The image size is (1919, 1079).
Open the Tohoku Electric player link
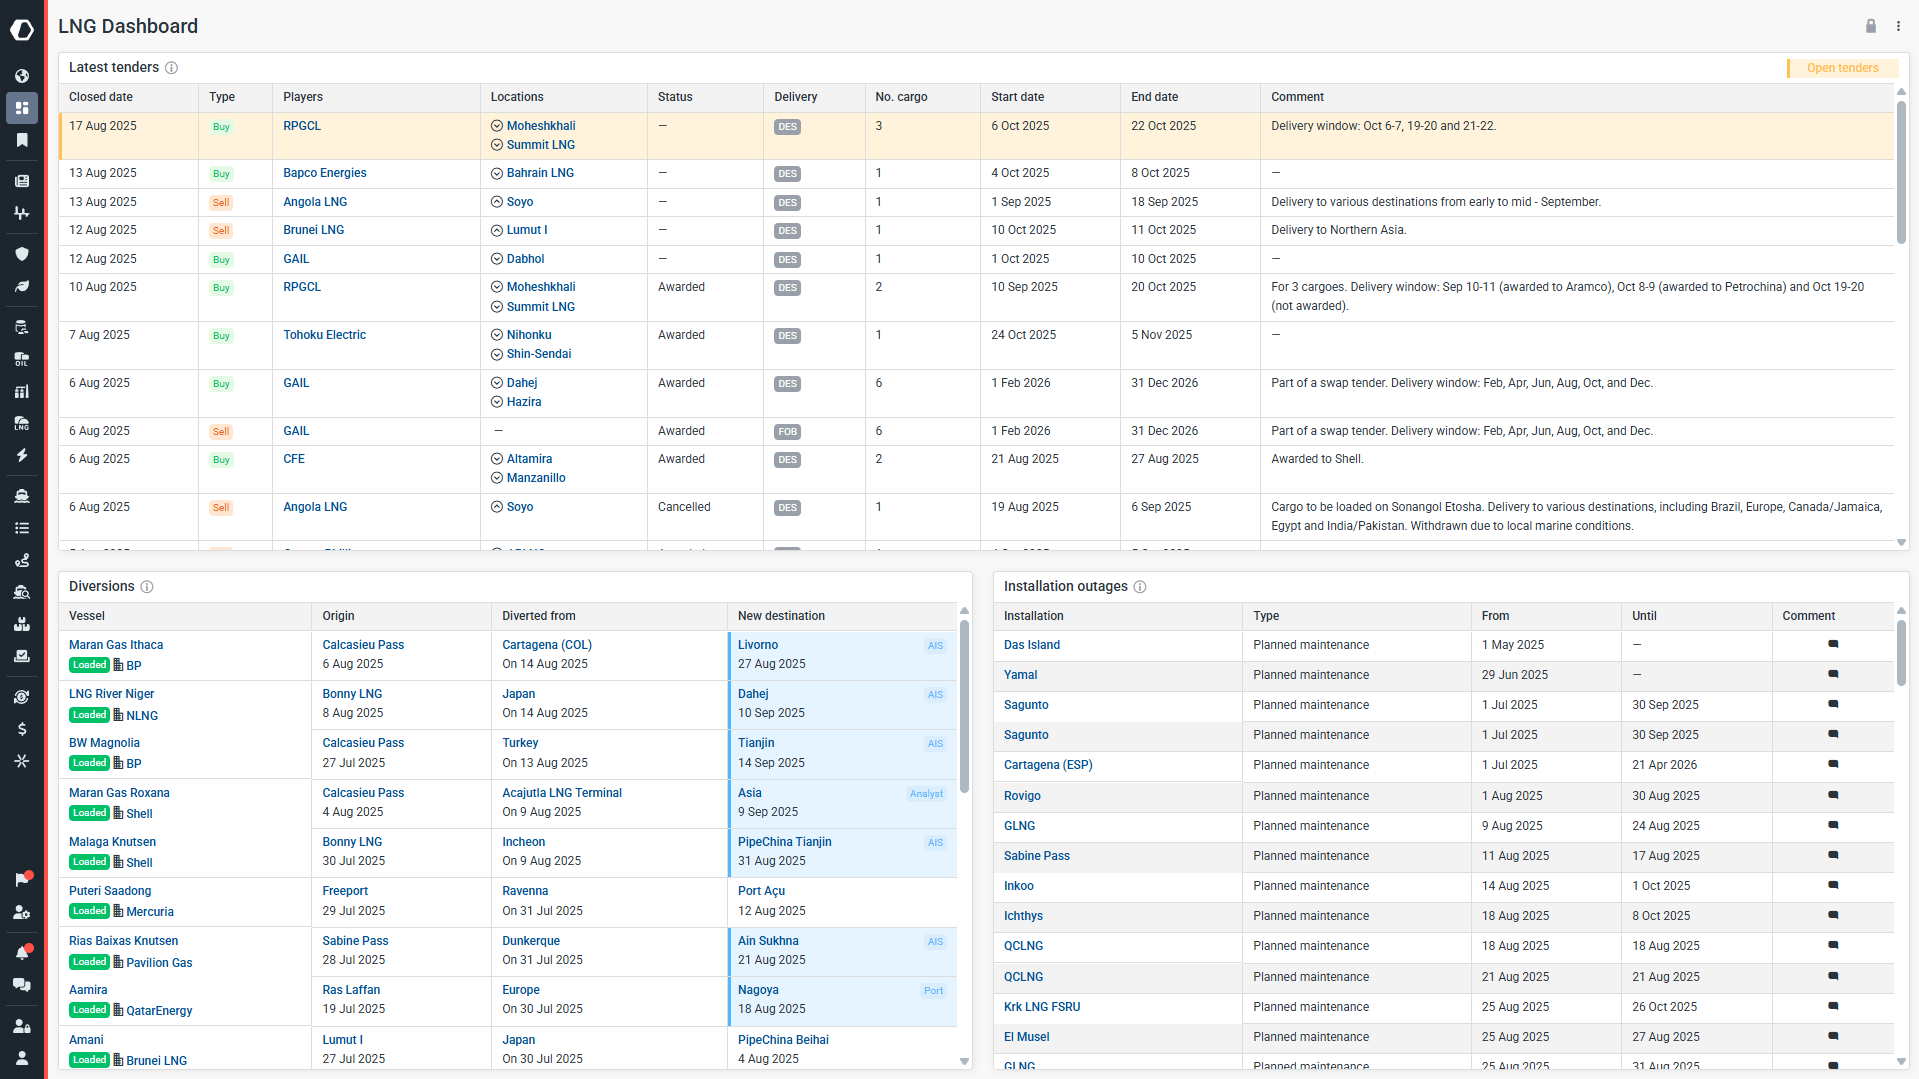(x=324, y=335)
